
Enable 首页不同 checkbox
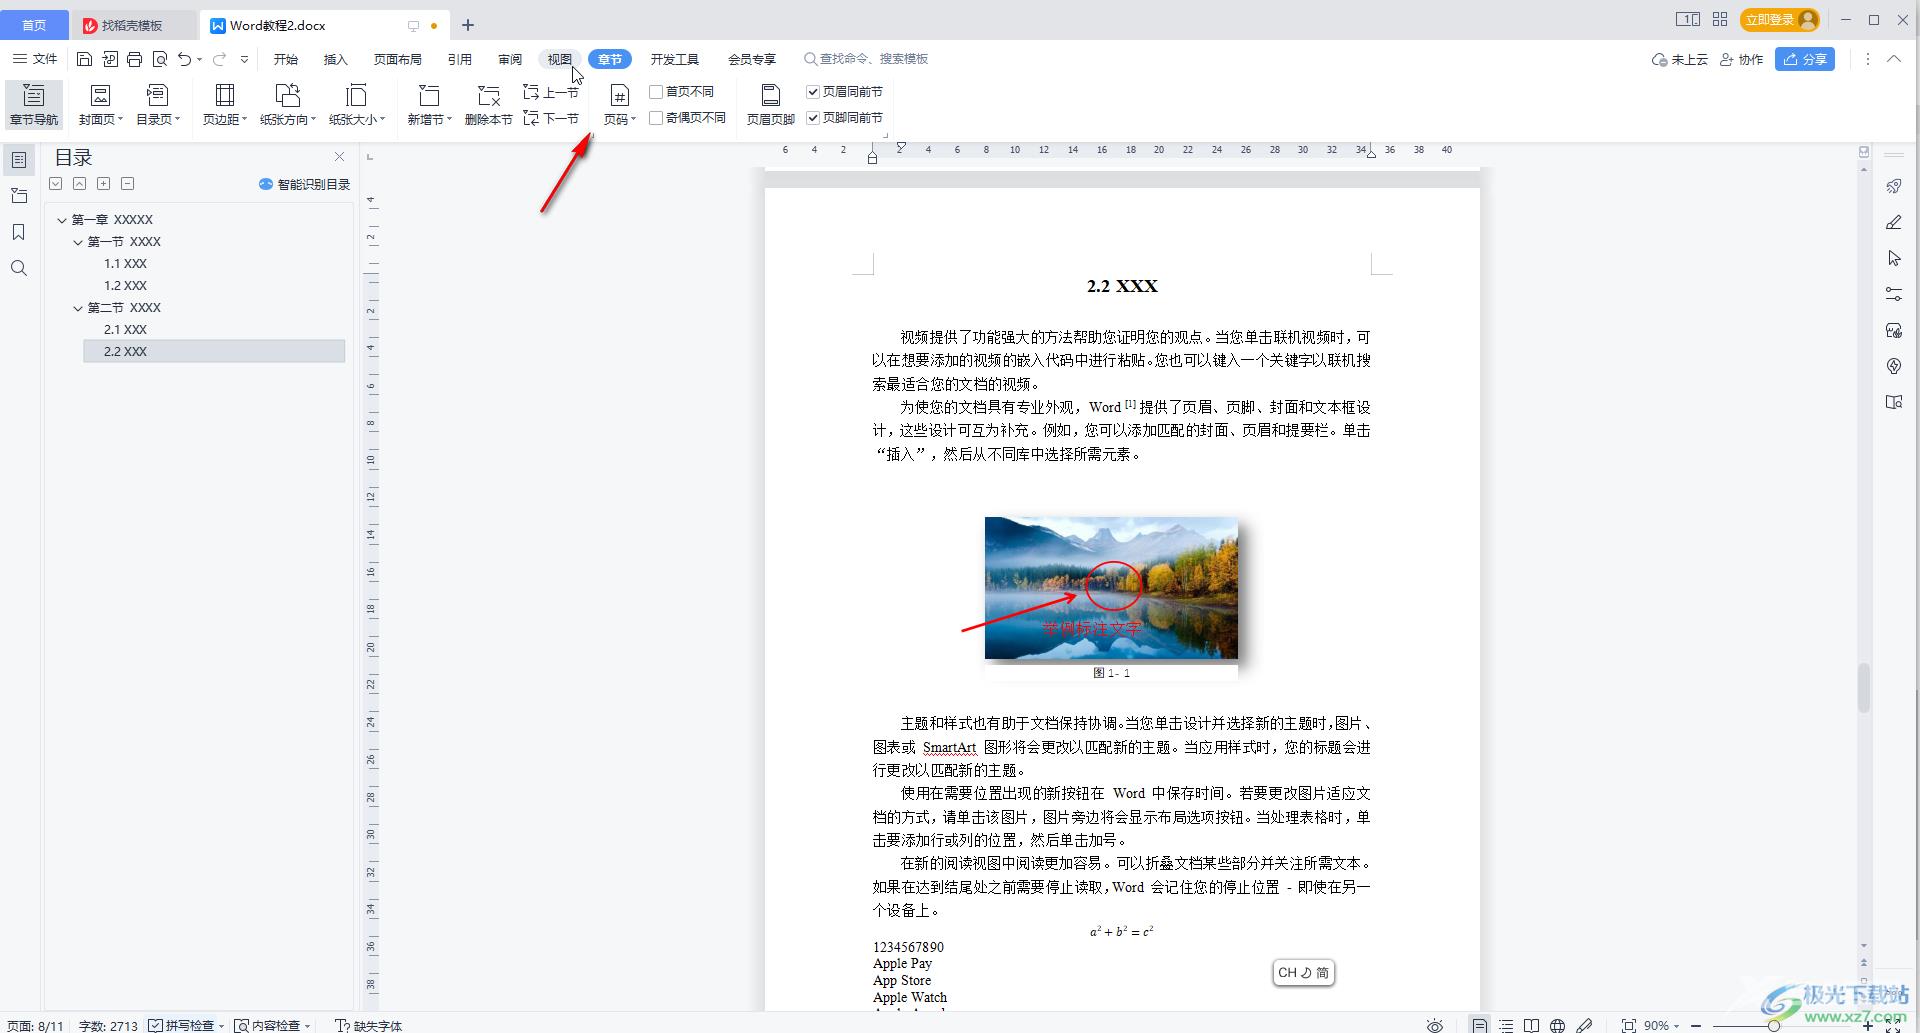click(x=656, y=92)
